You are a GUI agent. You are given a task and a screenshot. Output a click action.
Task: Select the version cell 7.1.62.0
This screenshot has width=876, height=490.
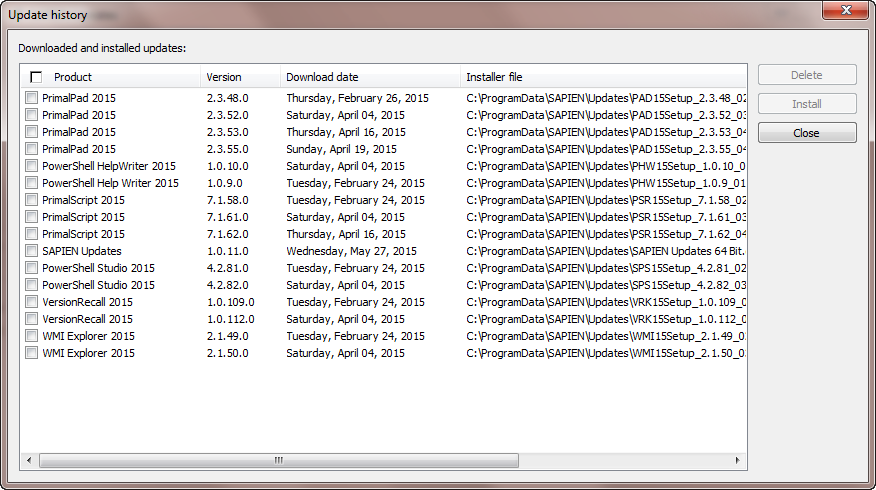click(x=227, y=234)
